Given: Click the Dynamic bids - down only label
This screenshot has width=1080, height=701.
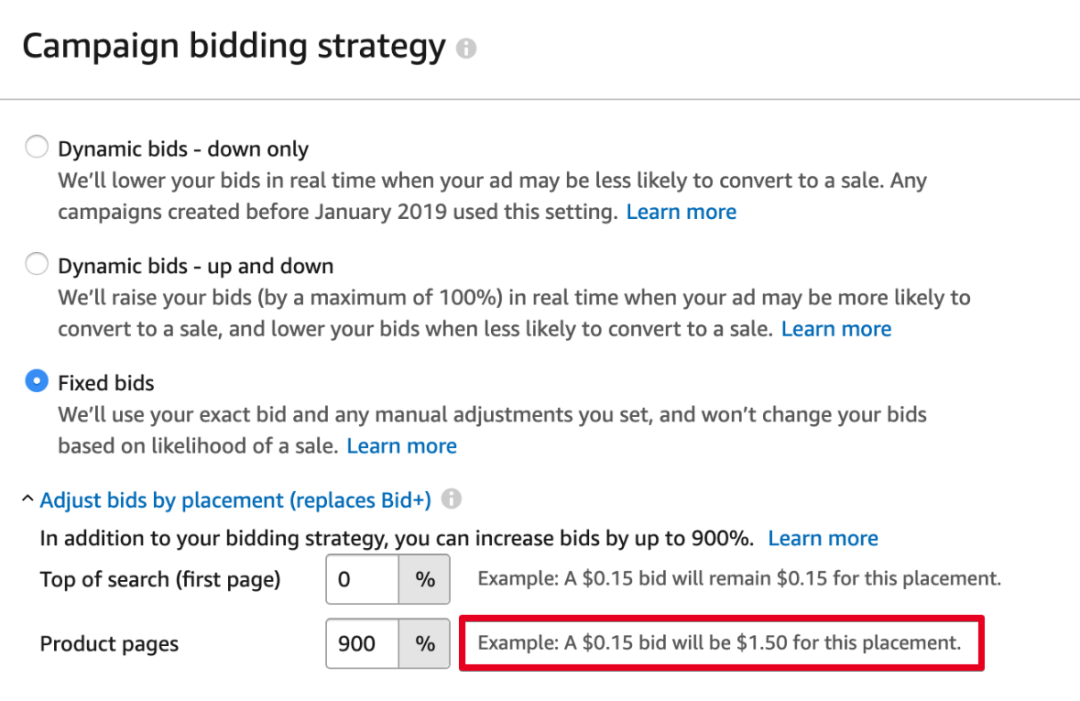Looking at the screenshot, I should click(183, 149).
